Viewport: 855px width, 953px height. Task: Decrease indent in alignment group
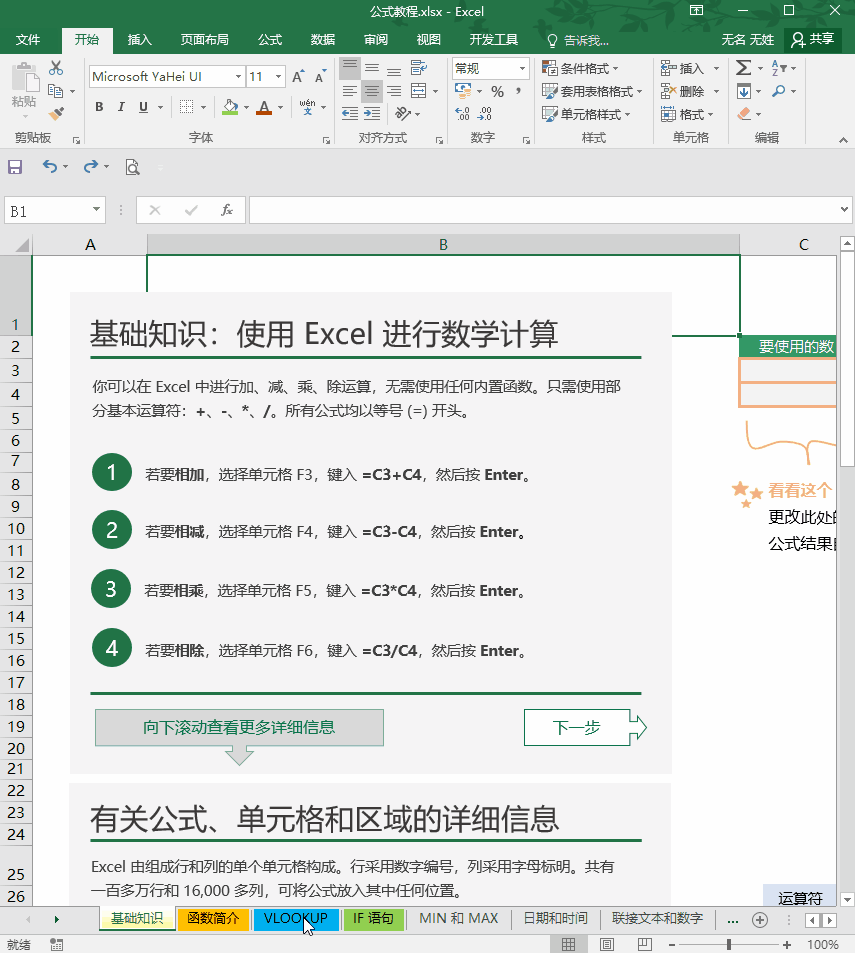pyautogui.click(x=349, y=114)
